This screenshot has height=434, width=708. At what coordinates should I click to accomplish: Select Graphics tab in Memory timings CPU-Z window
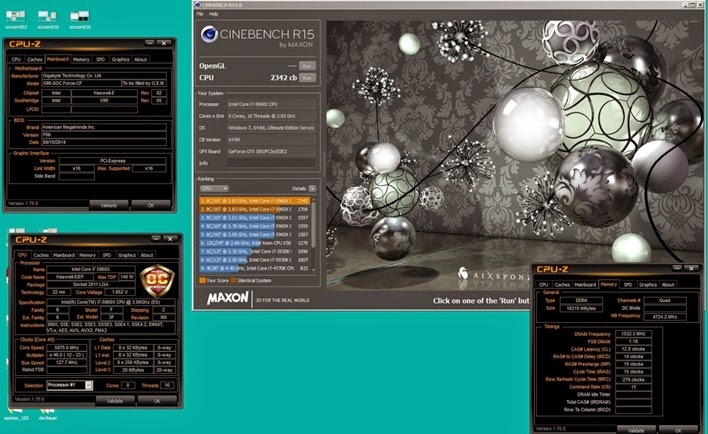coord(648,285)
